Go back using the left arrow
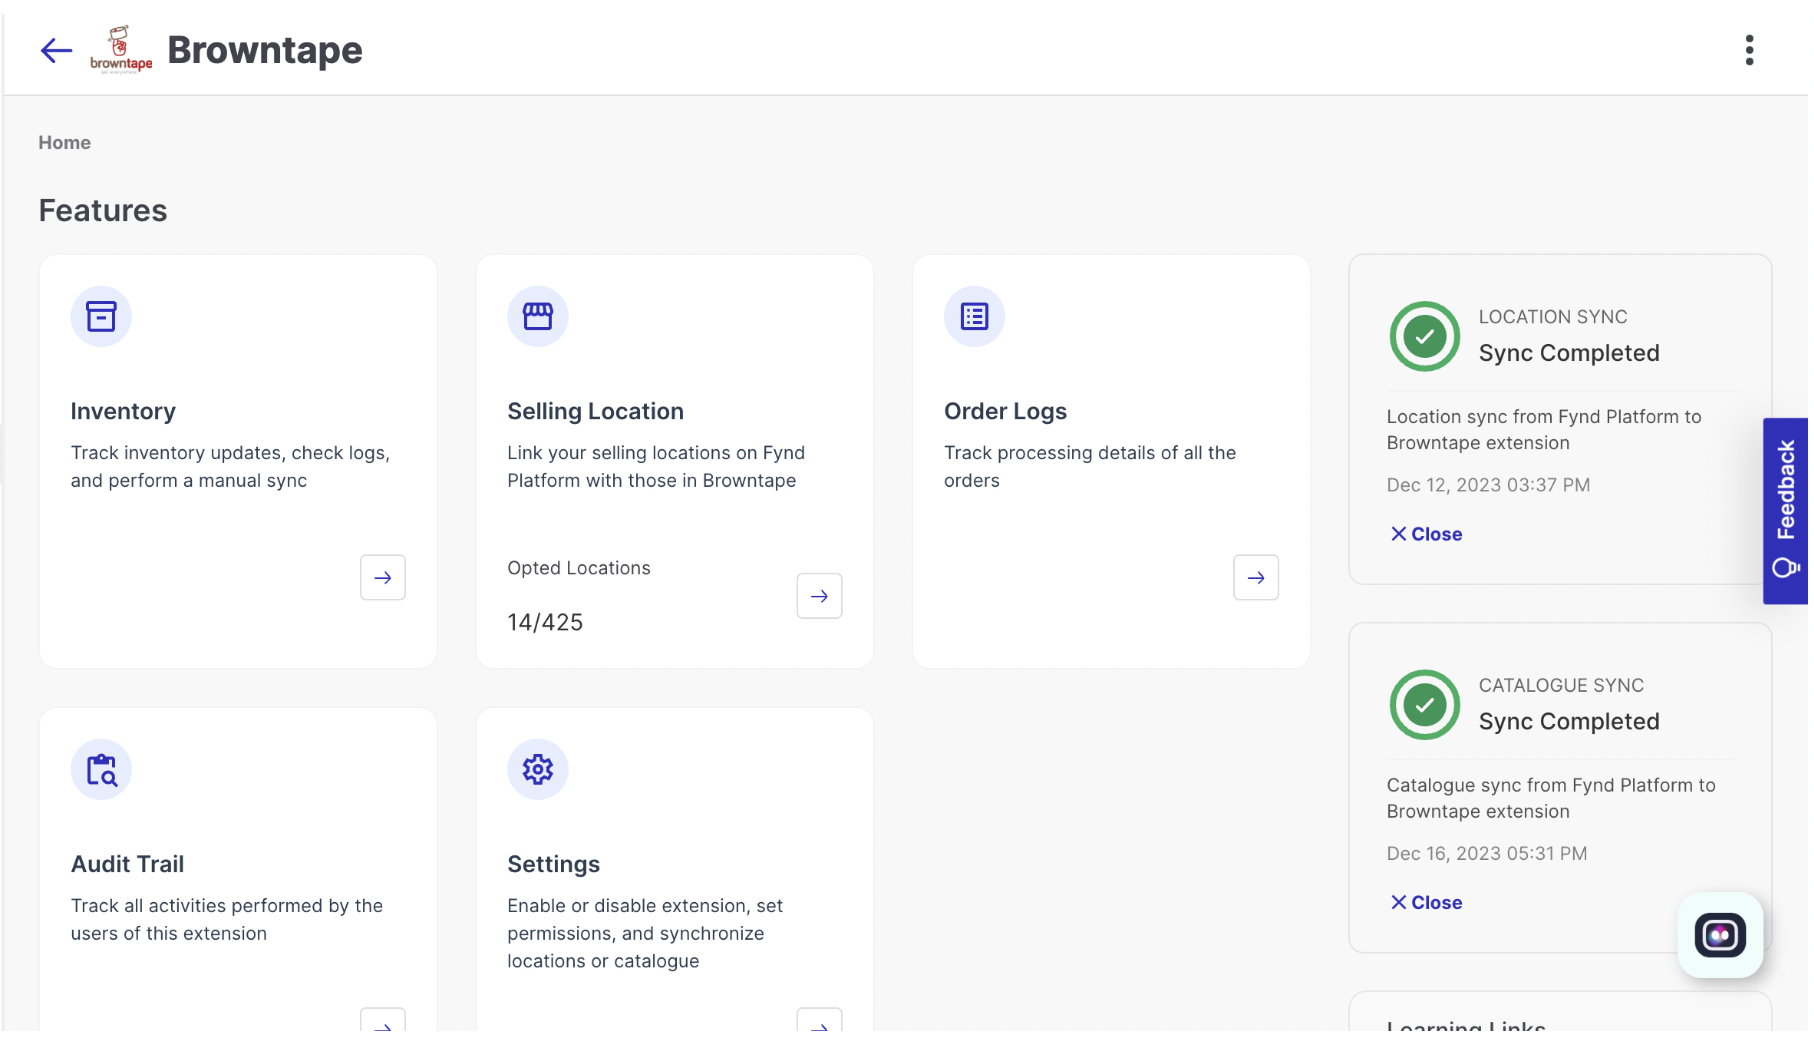 click(x=56, y=50)
